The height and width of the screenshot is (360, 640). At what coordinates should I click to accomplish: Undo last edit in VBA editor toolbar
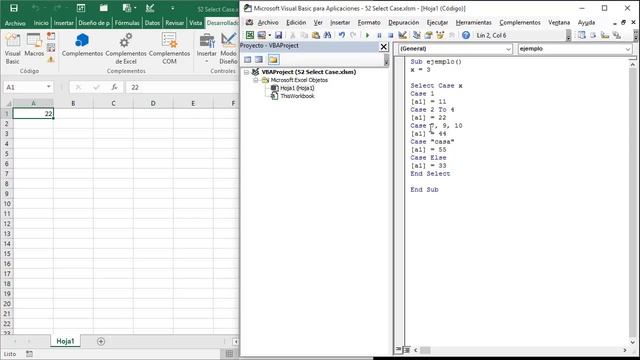coord(342,36)
